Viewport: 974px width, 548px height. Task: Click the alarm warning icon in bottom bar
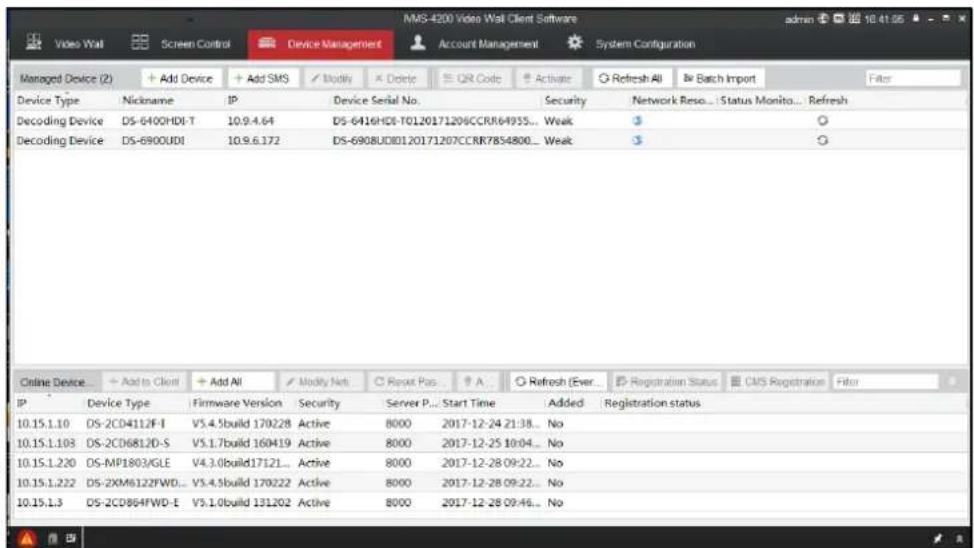(x=27, y=539)
